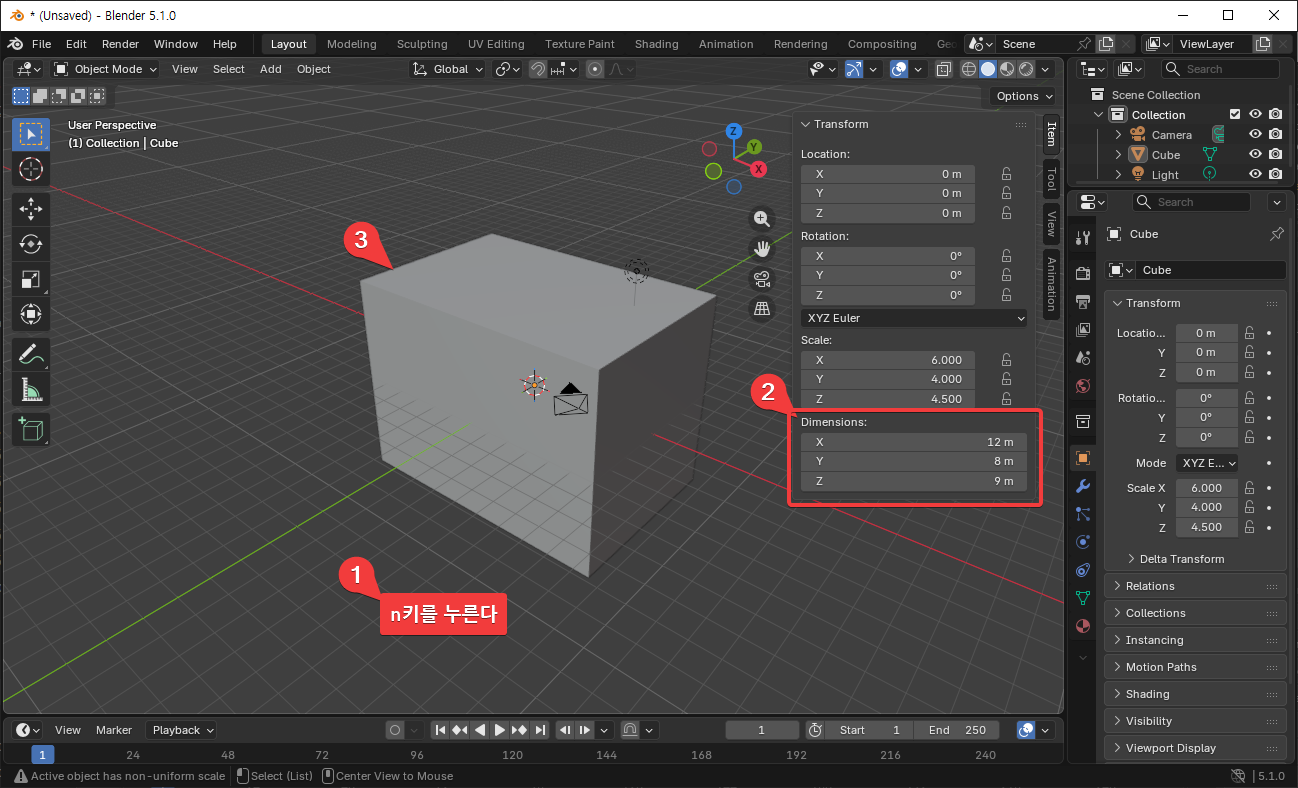The height and width of the screenshot is (788, 1298).
Task: Select the Move tool in the toolbar
Action: [31, 208]
